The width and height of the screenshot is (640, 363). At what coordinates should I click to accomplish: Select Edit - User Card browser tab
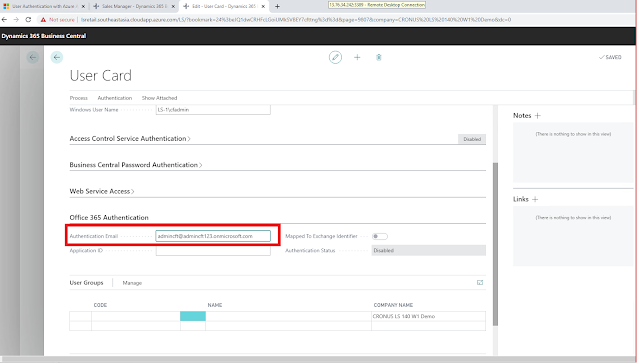click(x=224, y=7)
